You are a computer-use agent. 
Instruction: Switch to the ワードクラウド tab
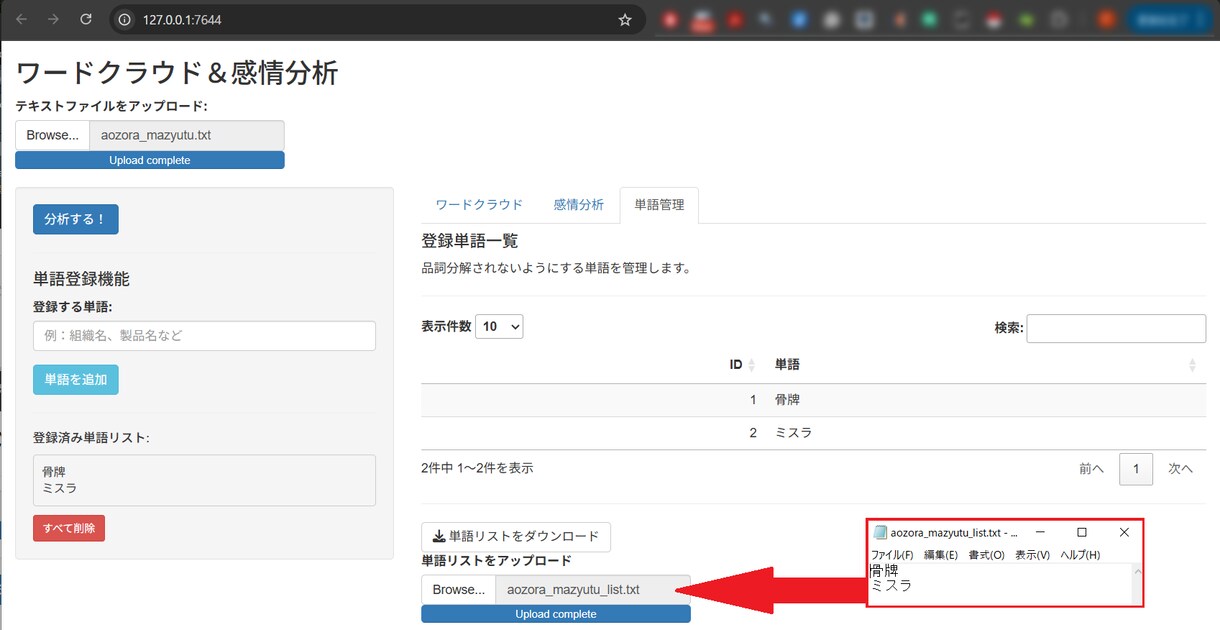point(479,205)
